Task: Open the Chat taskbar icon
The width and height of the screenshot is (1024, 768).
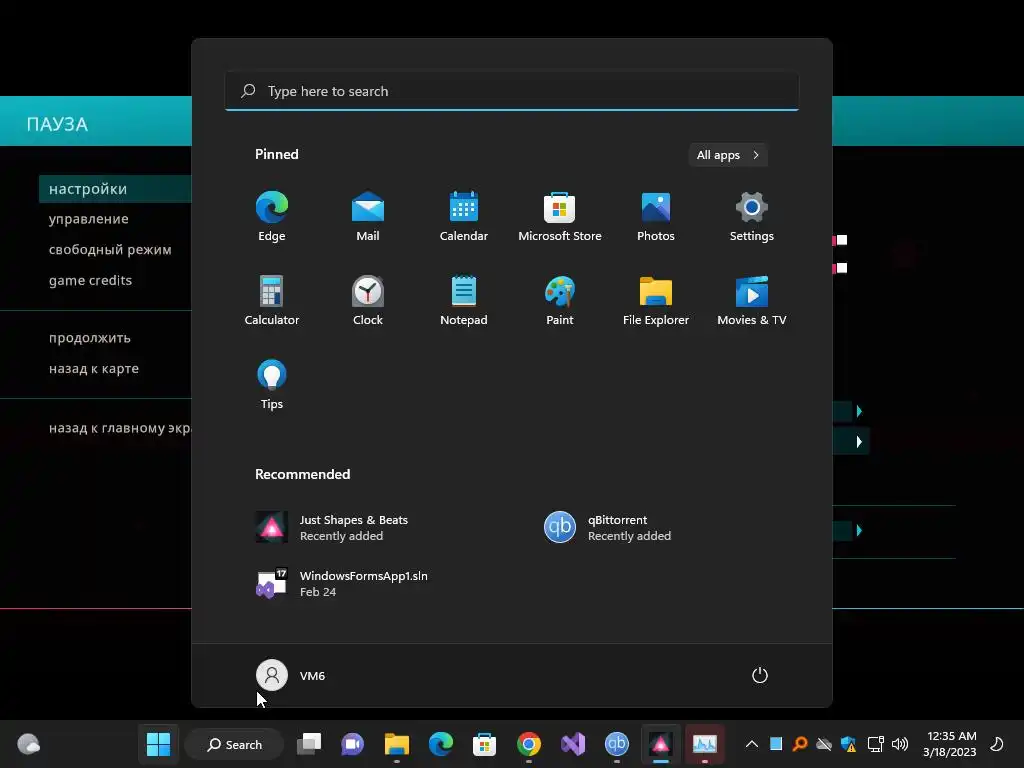Action: pos(353,744)
